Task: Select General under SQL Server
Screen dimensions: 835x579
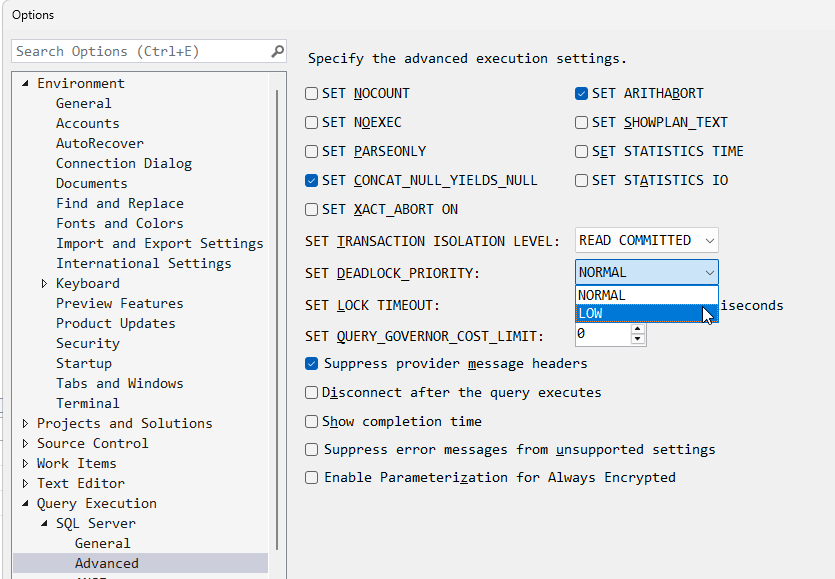Action: [102, 544]
